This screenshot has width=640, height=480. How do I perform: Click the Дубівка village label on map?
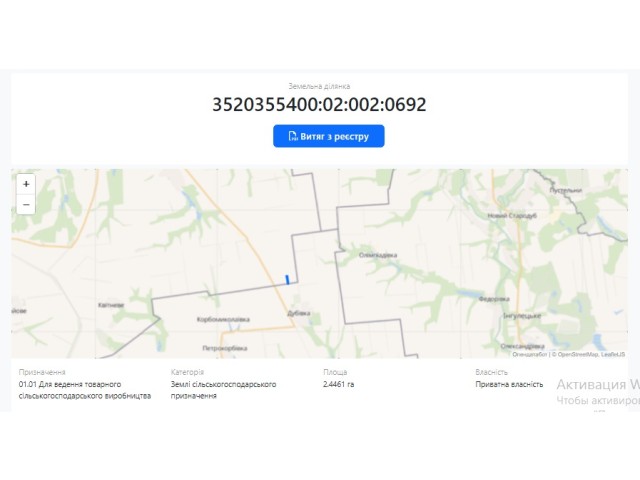coord(299,313)
